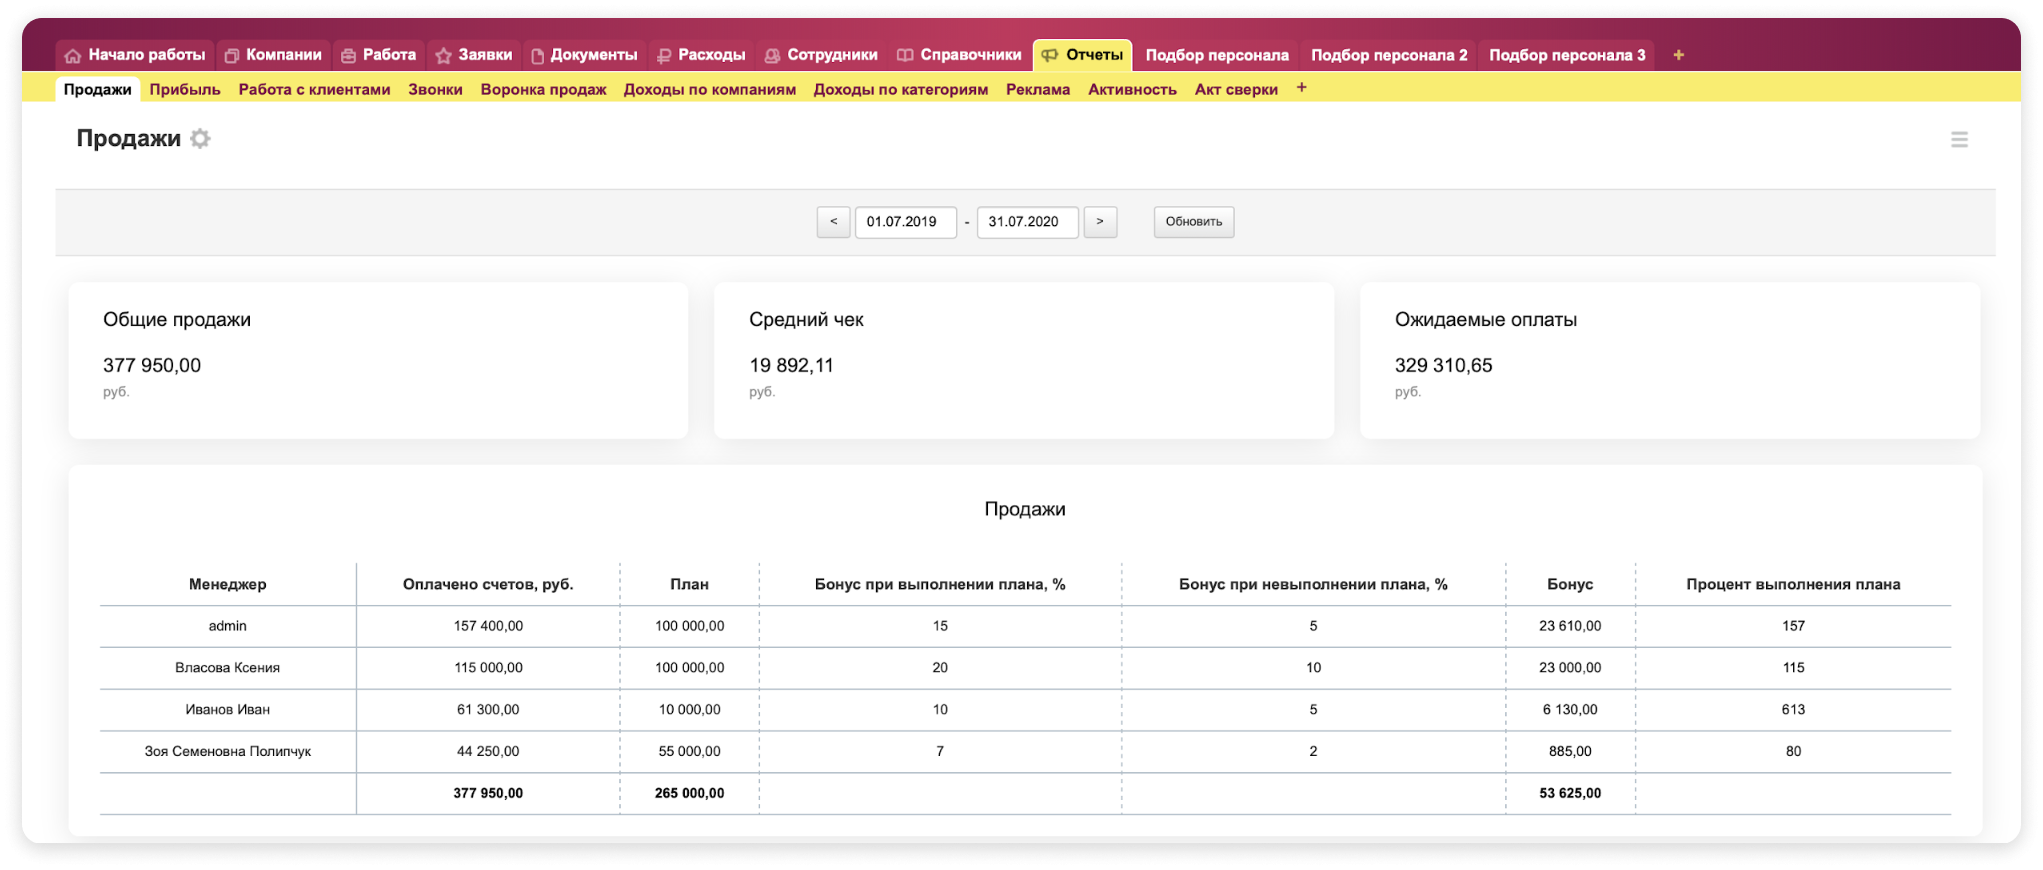Switch to the Заявки tab
The image size is (2043, 870).
pyautogui.click(x=474, y=55)
